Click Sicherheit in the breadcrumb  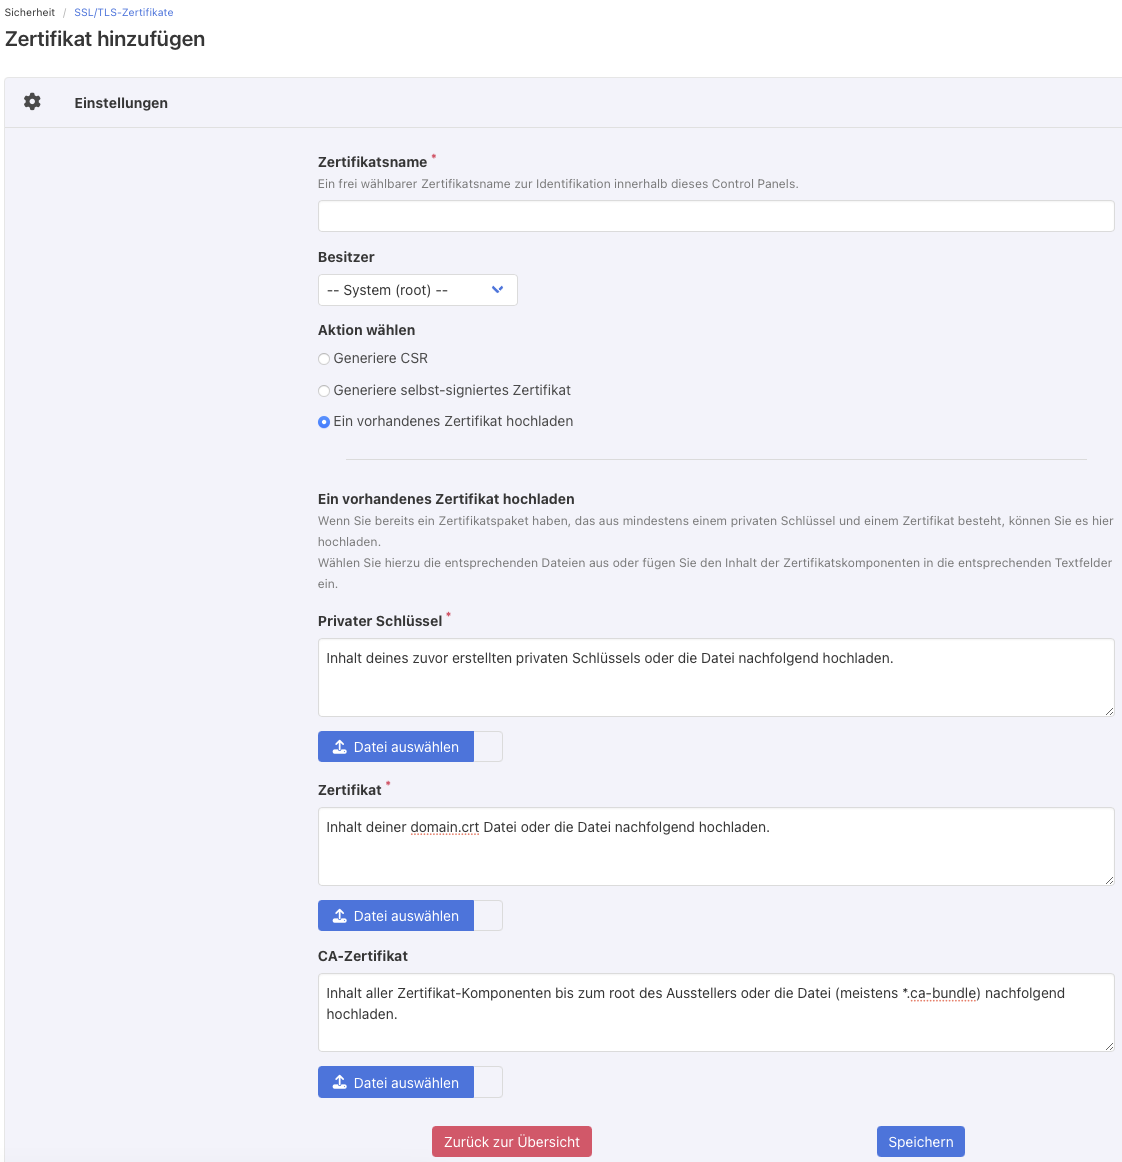[x=30, y=12]
